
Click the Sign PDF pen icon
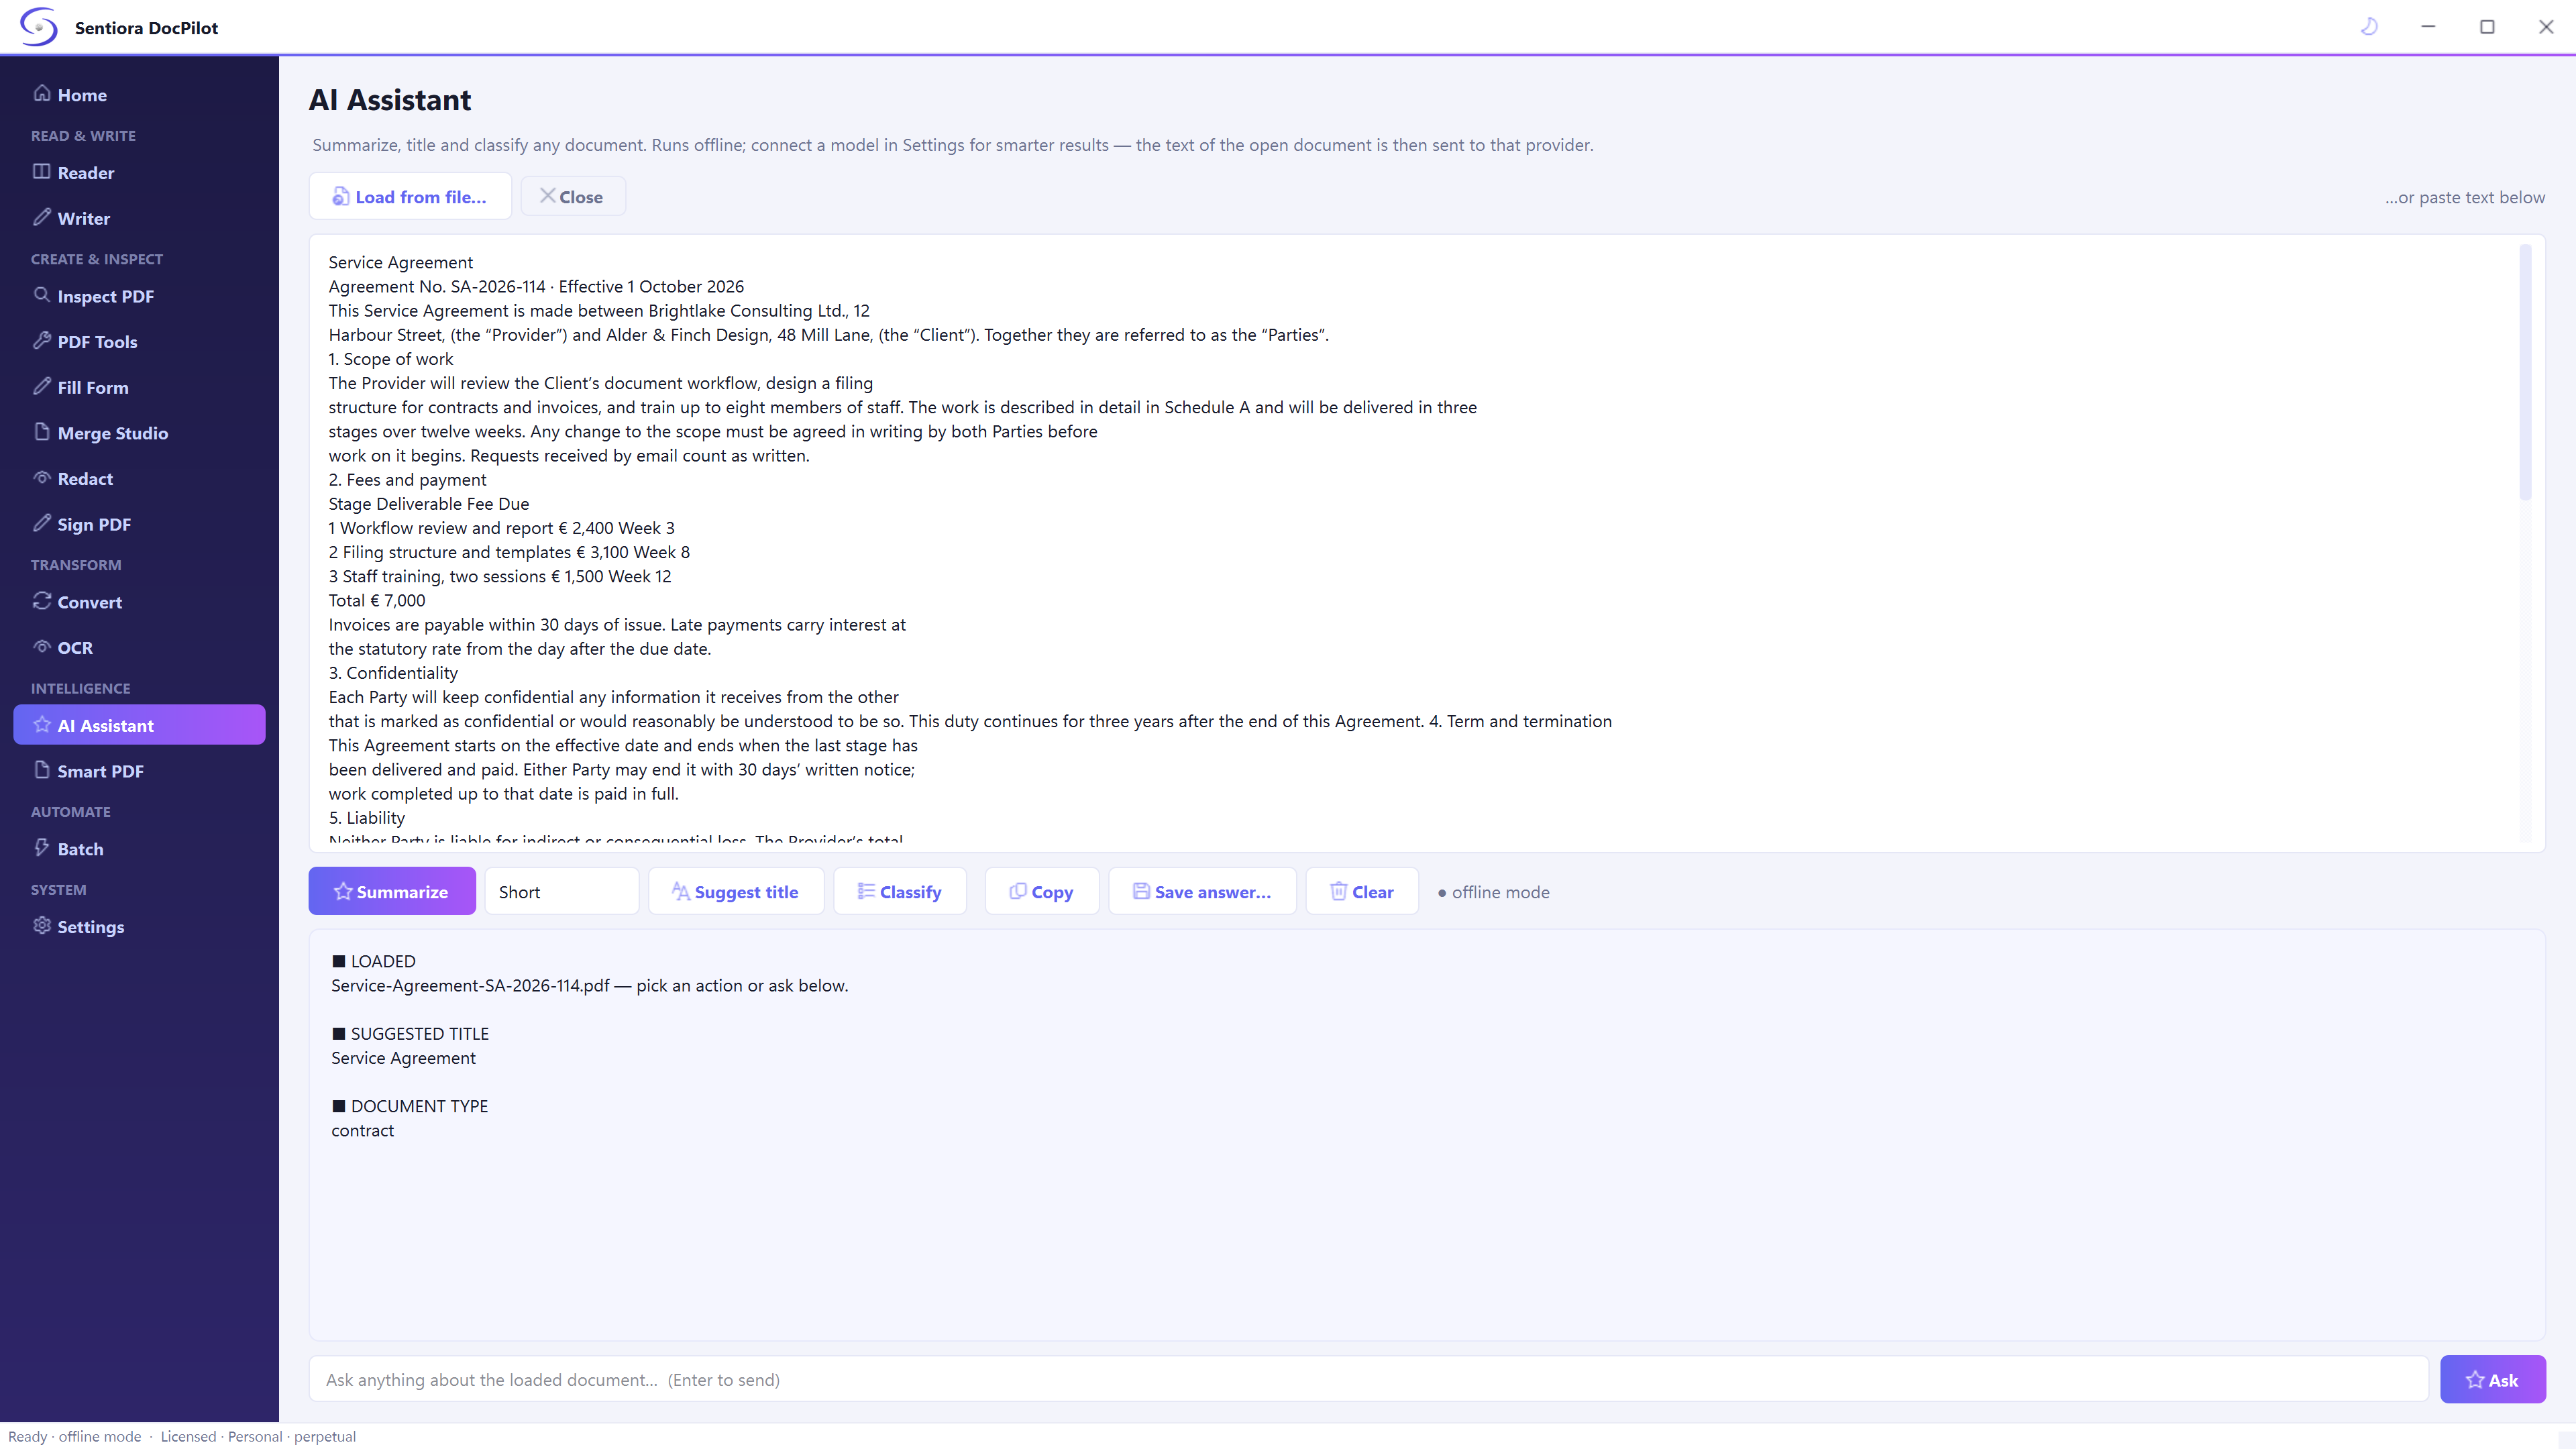42,523
